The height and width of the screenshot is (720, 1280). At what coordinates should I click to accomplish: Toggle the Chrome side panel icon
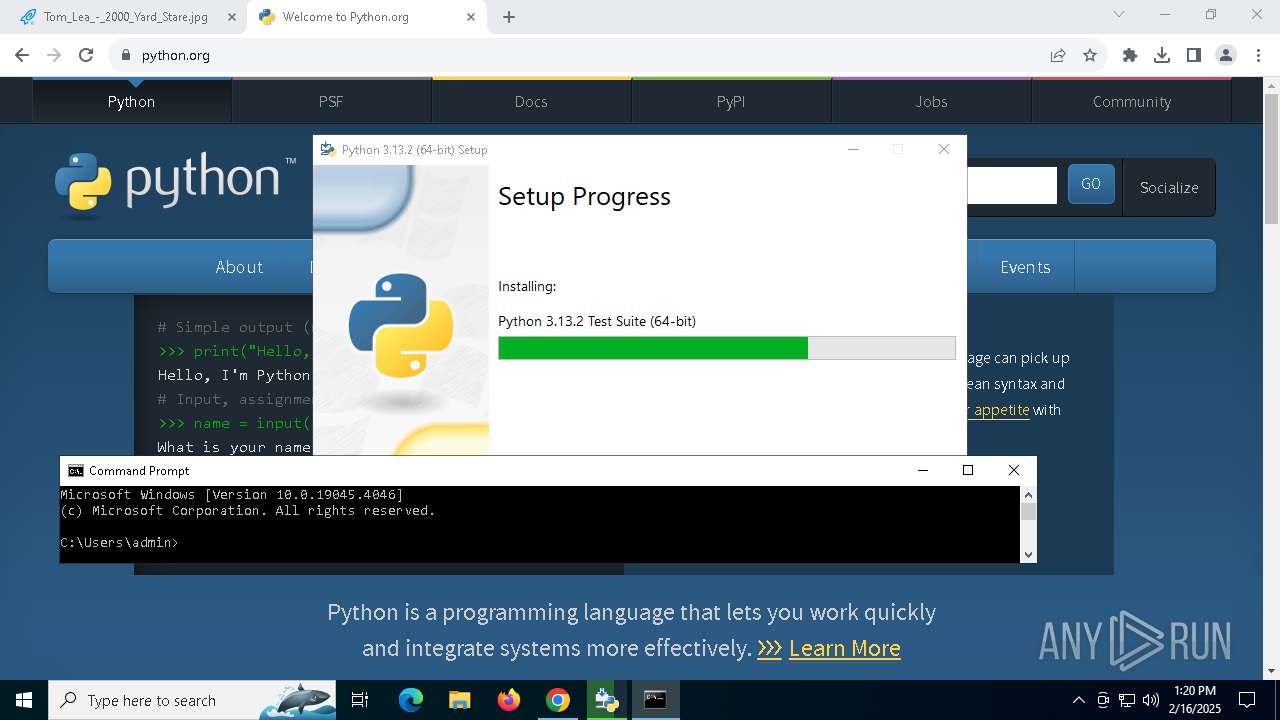pos(1194,55)
